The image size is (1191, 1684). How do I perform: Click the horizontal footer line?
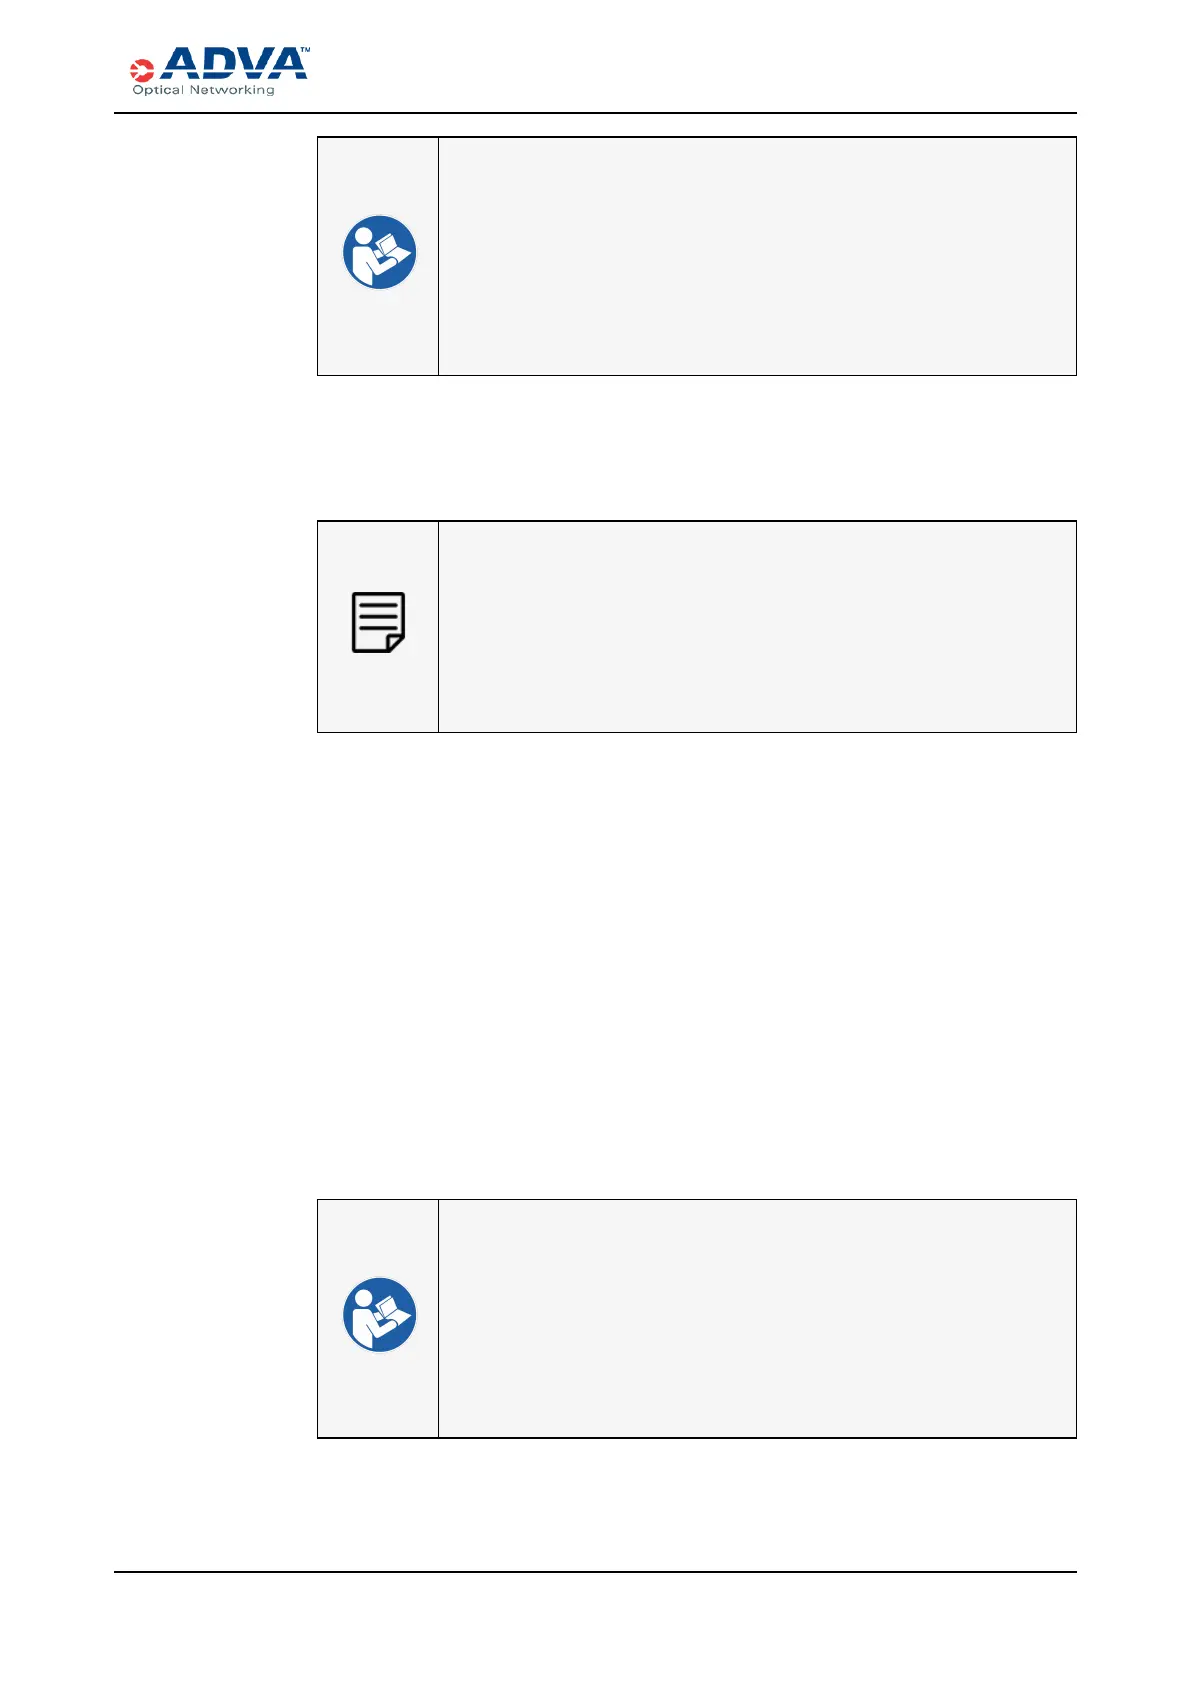click(x=595, y=1572)
